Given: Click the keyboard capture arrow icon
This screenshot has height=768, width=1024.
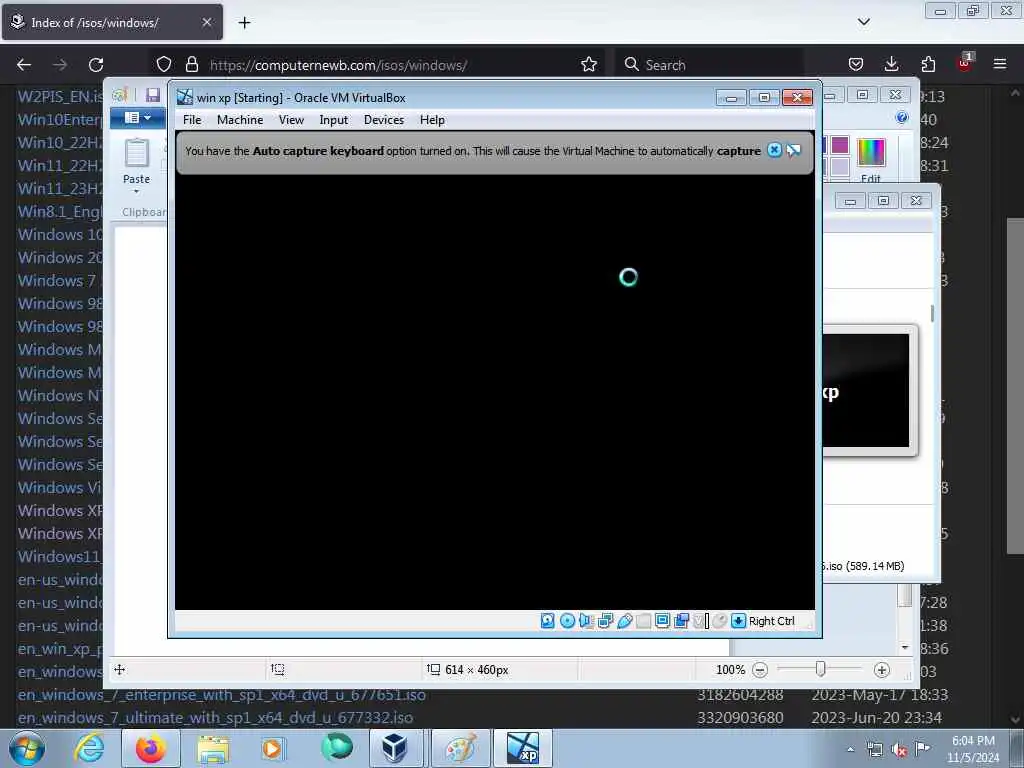Looking at the screenshot, I should [x=738, y=620].
